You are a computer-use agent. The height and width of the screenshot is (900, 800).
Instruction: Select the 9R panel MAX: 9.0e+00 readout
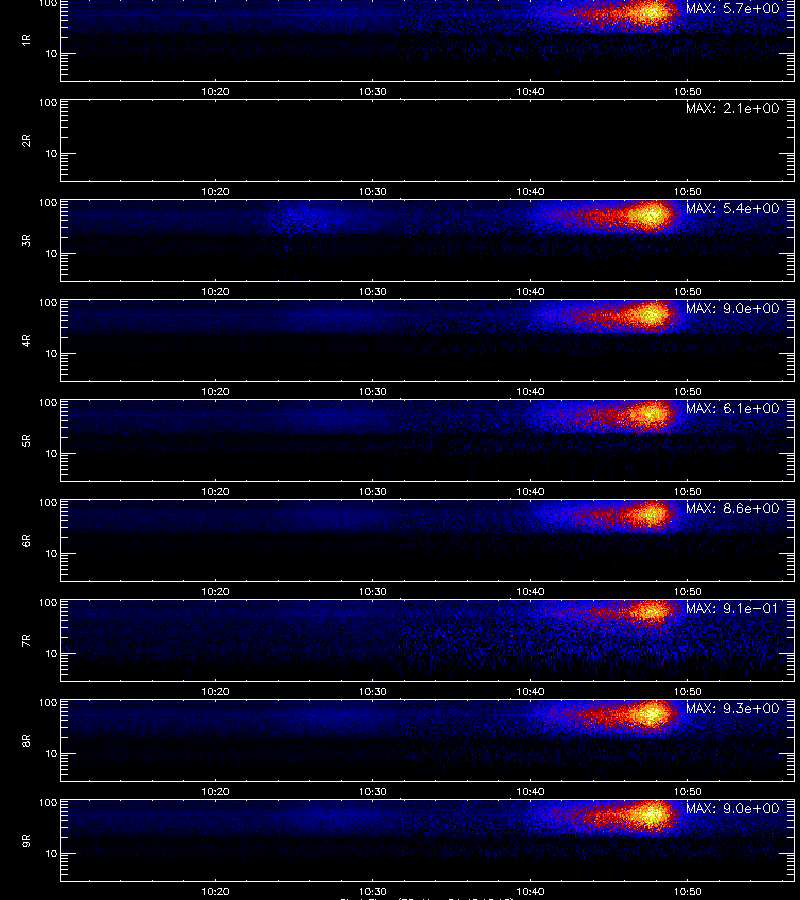pos(733,808)
